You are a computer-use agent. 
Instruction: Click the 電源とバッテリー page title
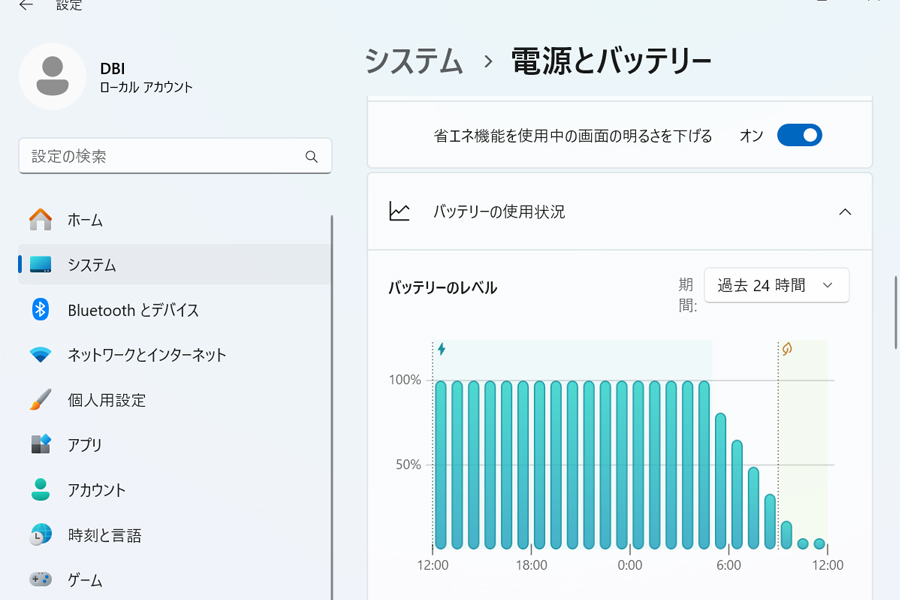click(611, 61)
